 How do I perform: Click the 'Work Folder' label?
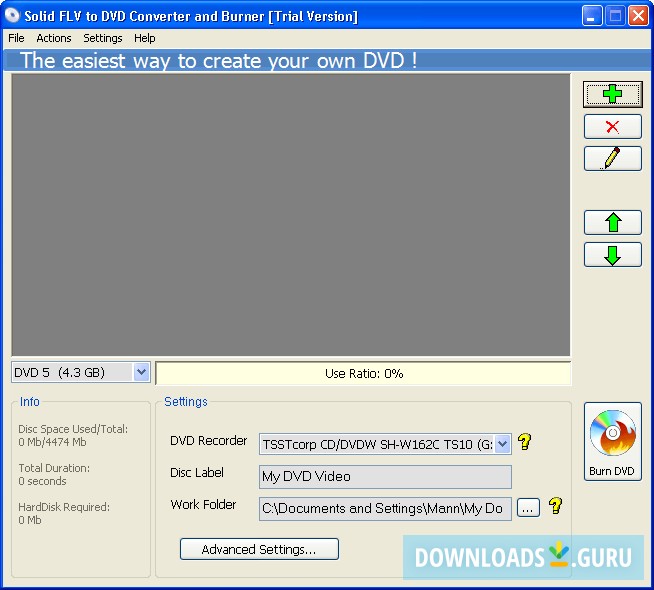pos(203,505)
